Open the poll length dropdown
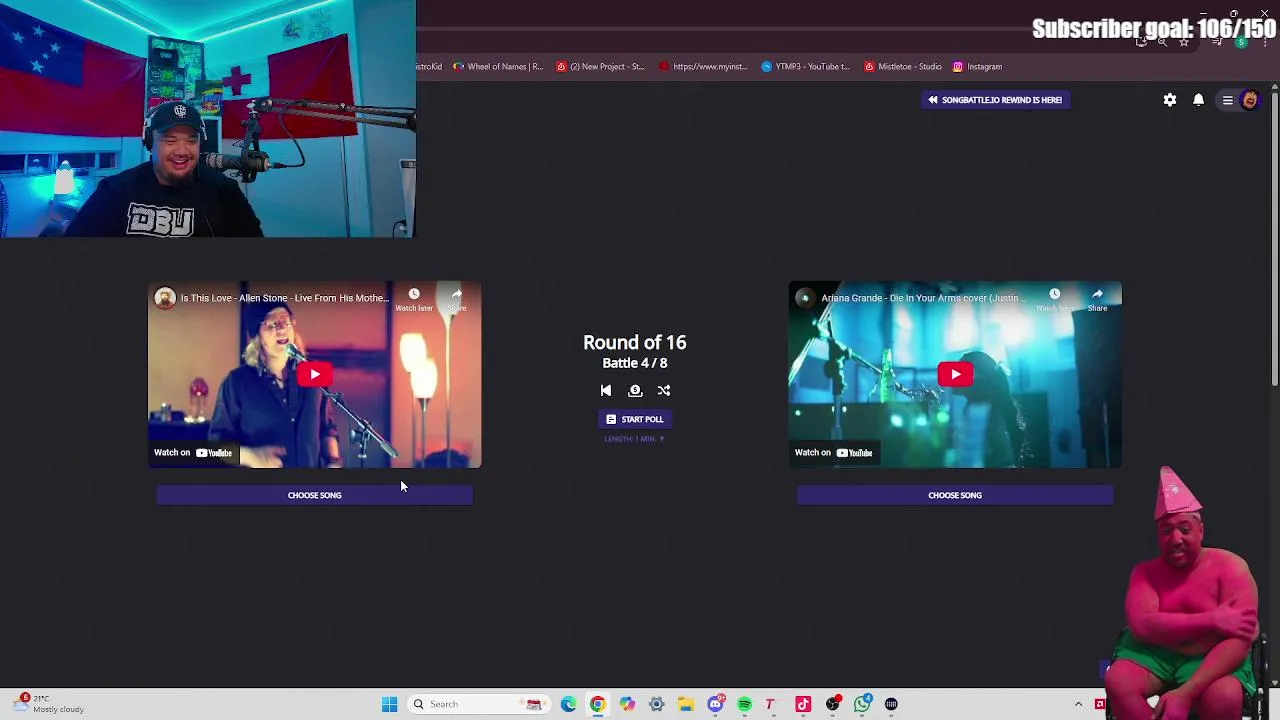The image size is (1280, 720). pos(634,439)
